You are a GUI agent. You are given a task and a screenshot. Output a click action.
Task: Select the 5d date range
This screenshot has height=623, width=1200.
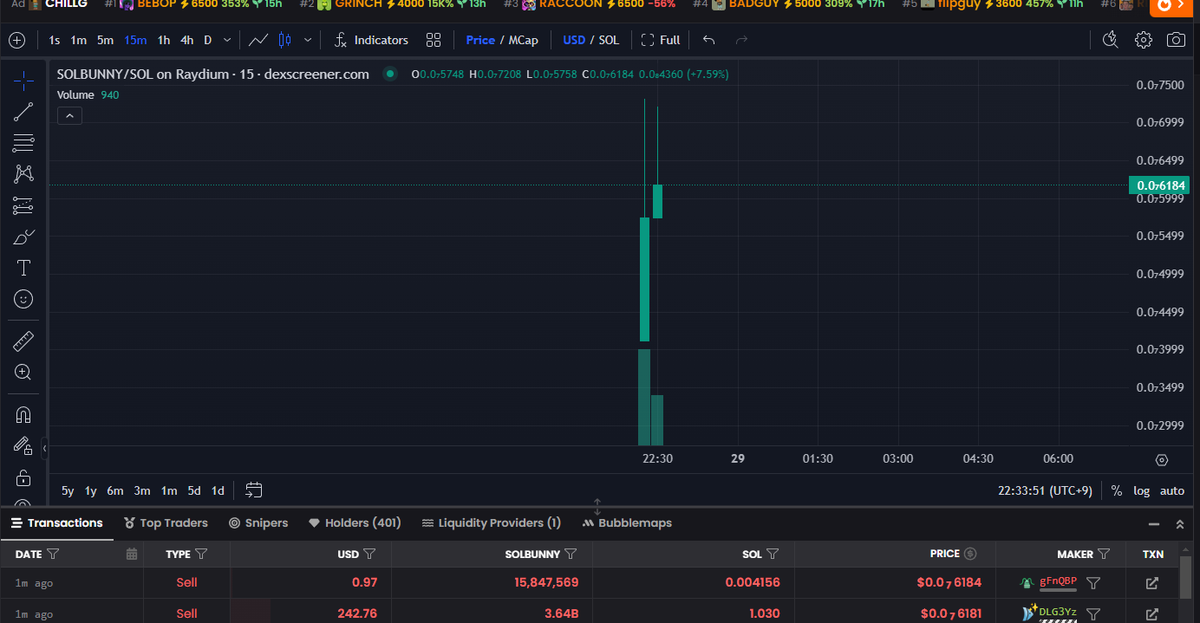[194, 491]
